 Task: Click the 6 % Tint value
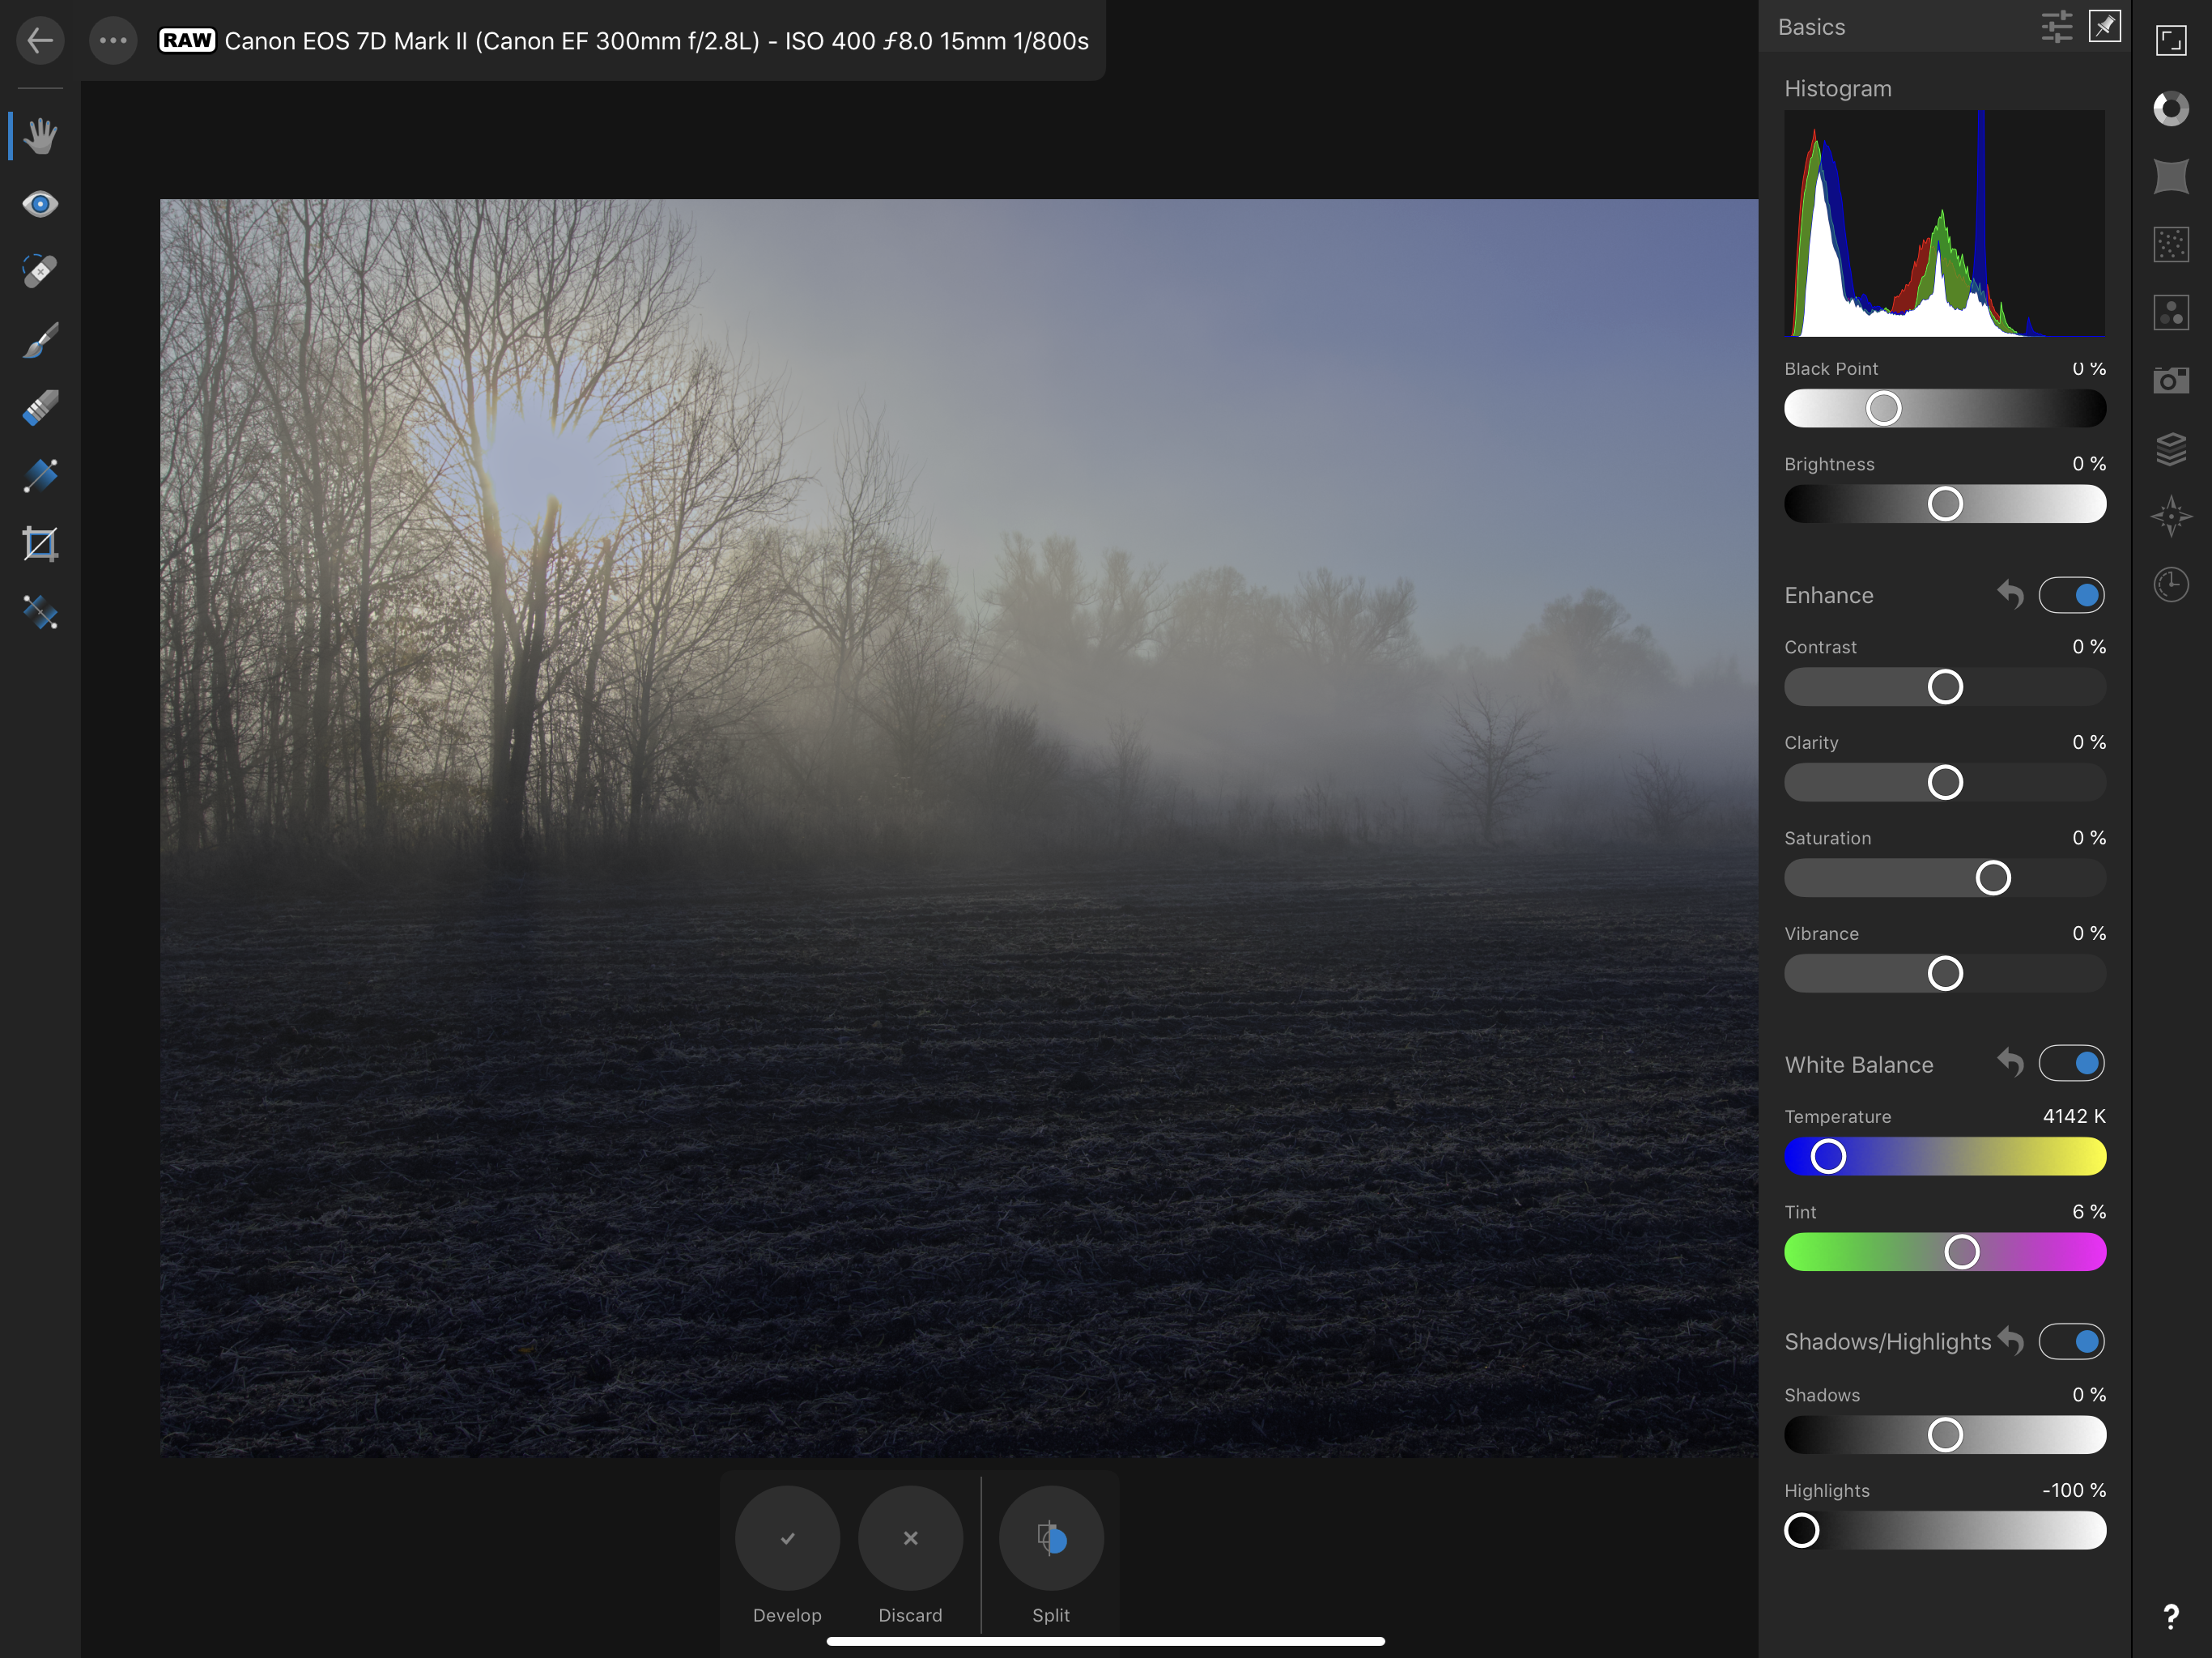2089,1212
